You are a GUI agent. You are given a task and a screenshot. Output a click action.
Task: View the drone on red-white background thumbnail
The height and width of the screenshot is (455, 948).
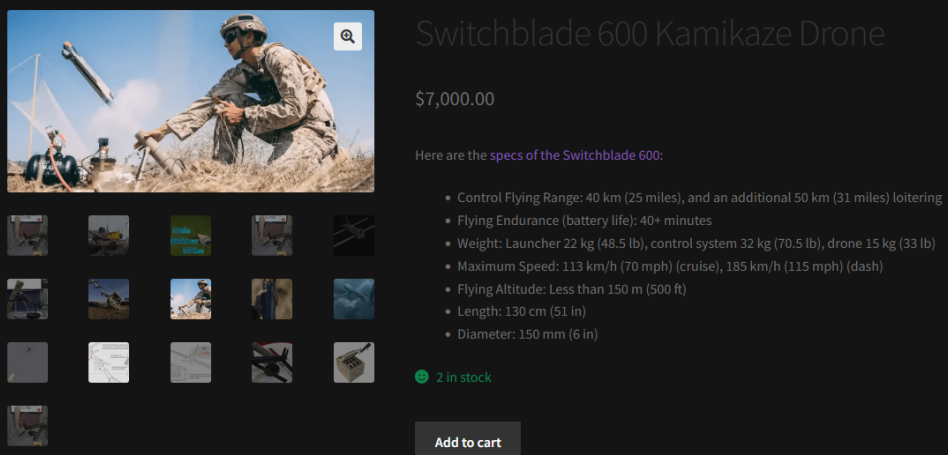(272, 362)
